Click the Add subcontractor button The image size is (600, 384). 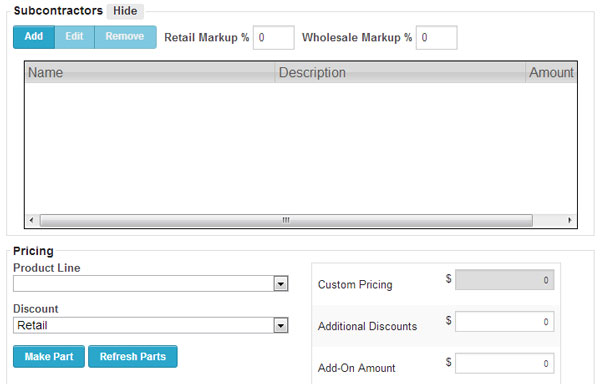click(34, 37)
